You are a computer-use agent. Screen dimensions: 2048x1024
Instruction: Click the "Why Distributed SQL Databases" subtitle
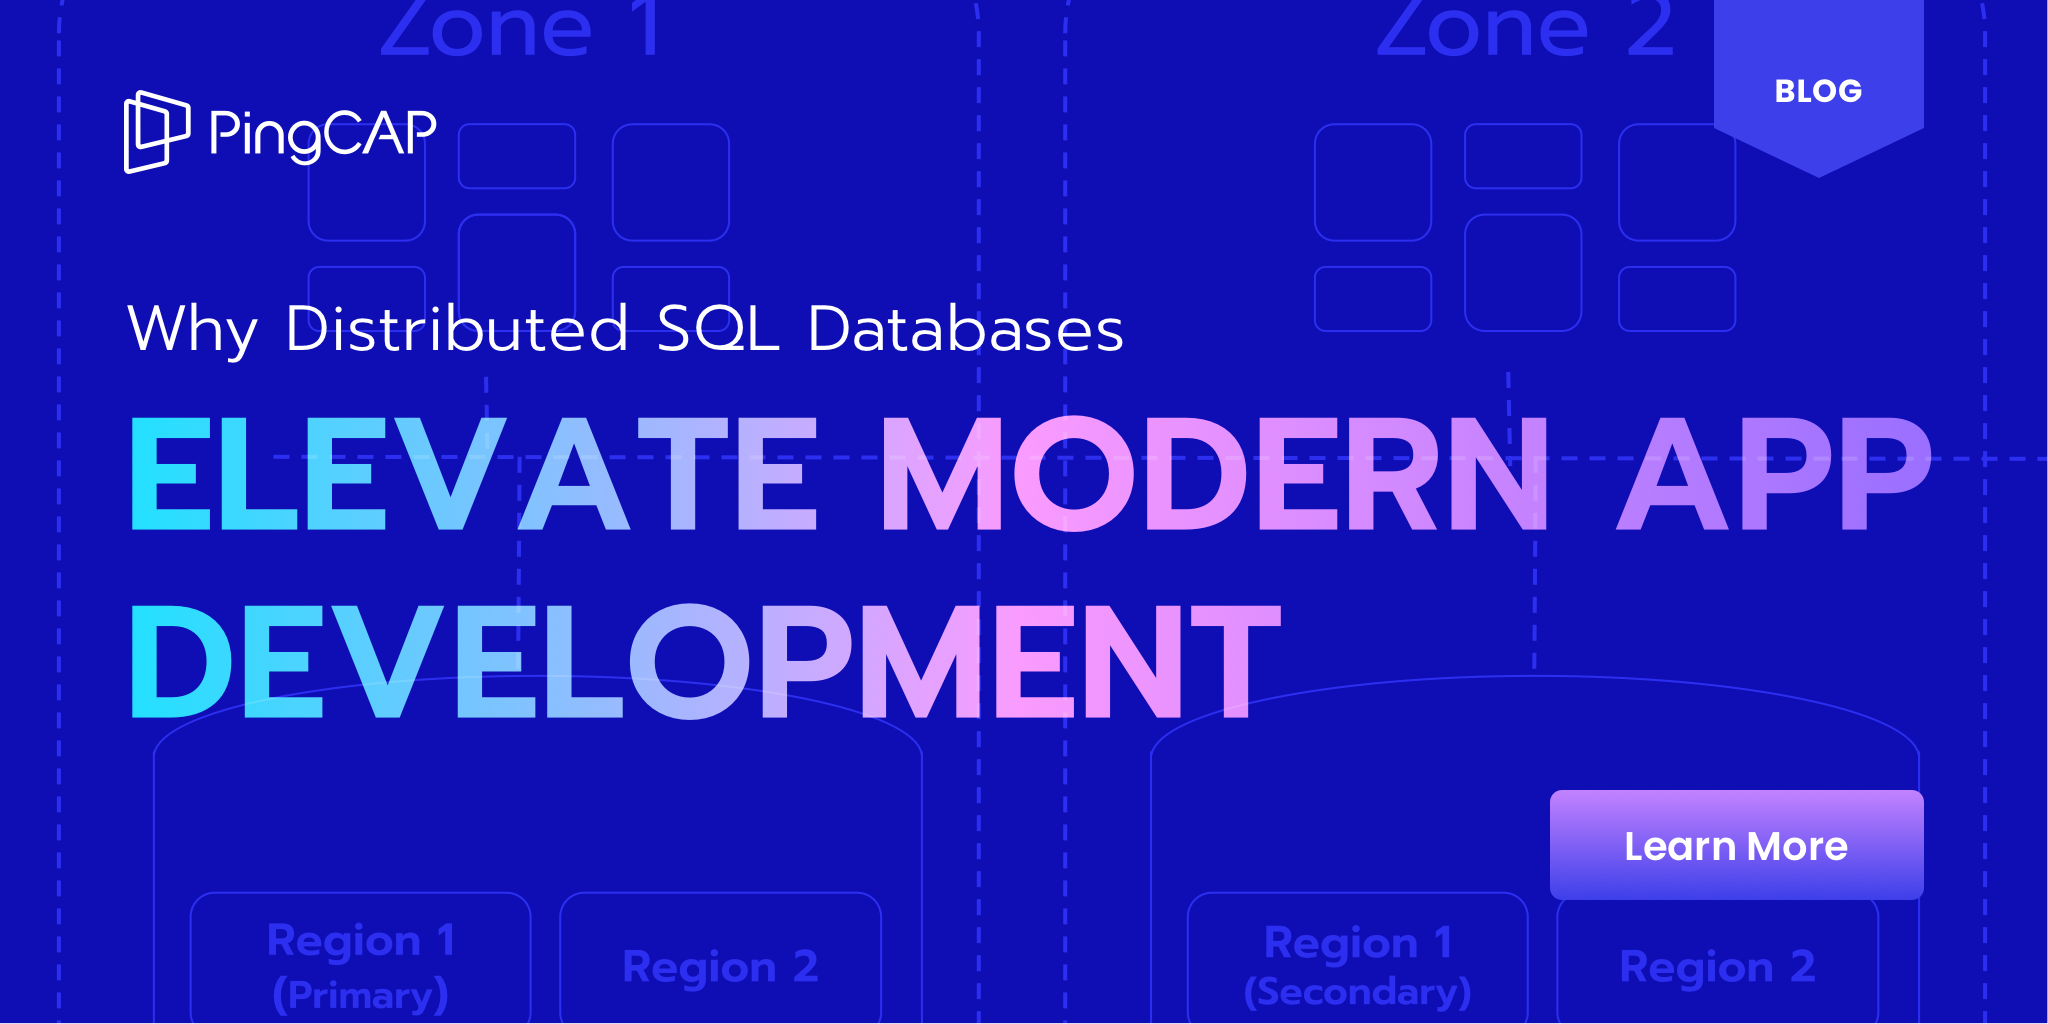(625, 329)
